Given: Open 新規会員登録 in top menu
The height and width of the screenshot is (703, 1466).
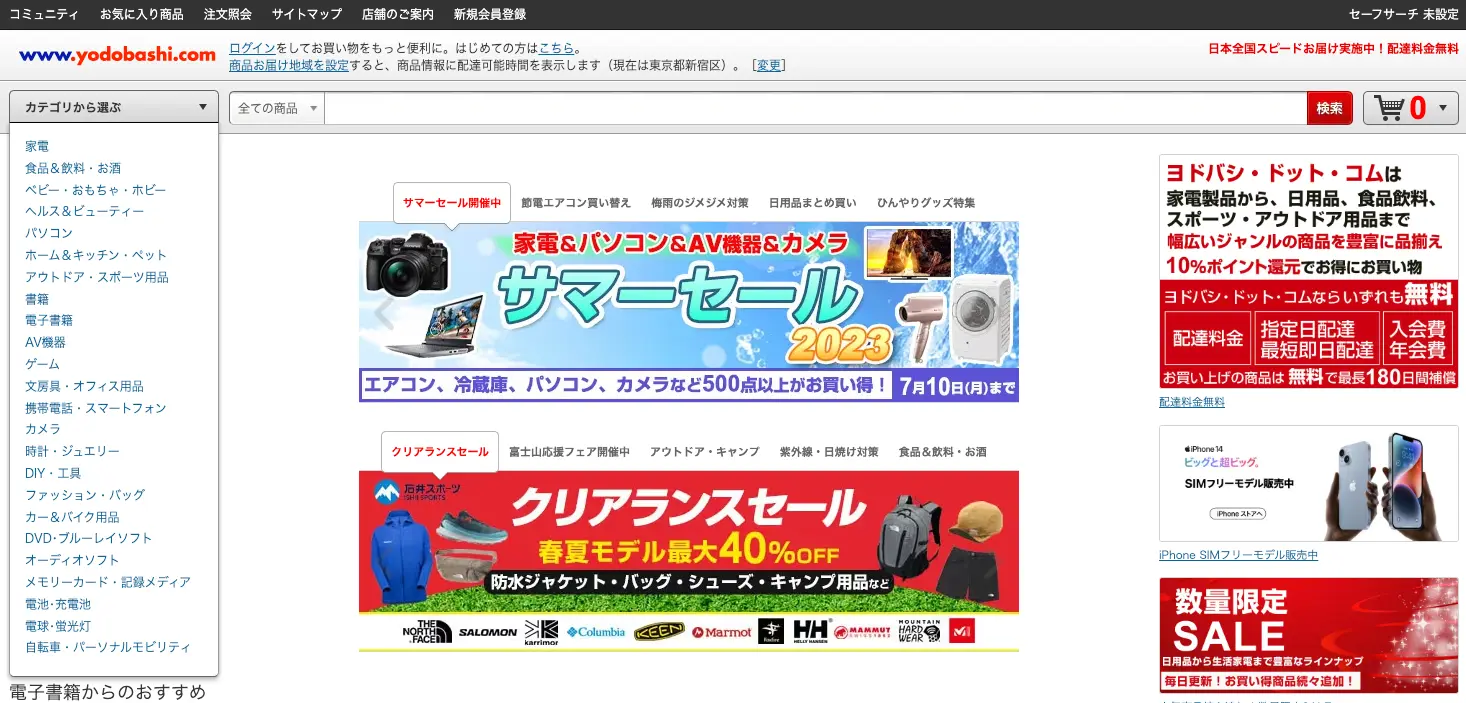Looking at the screenshot, I should [490, 15].
